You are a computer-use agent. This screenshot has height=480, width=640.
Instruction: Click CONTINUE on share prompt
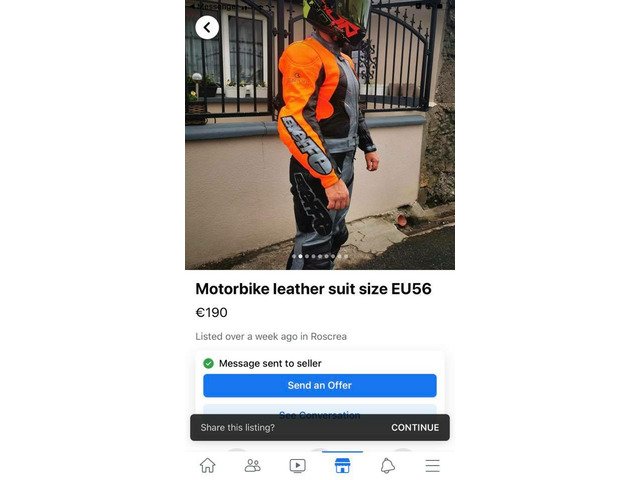tap(415, 427)
